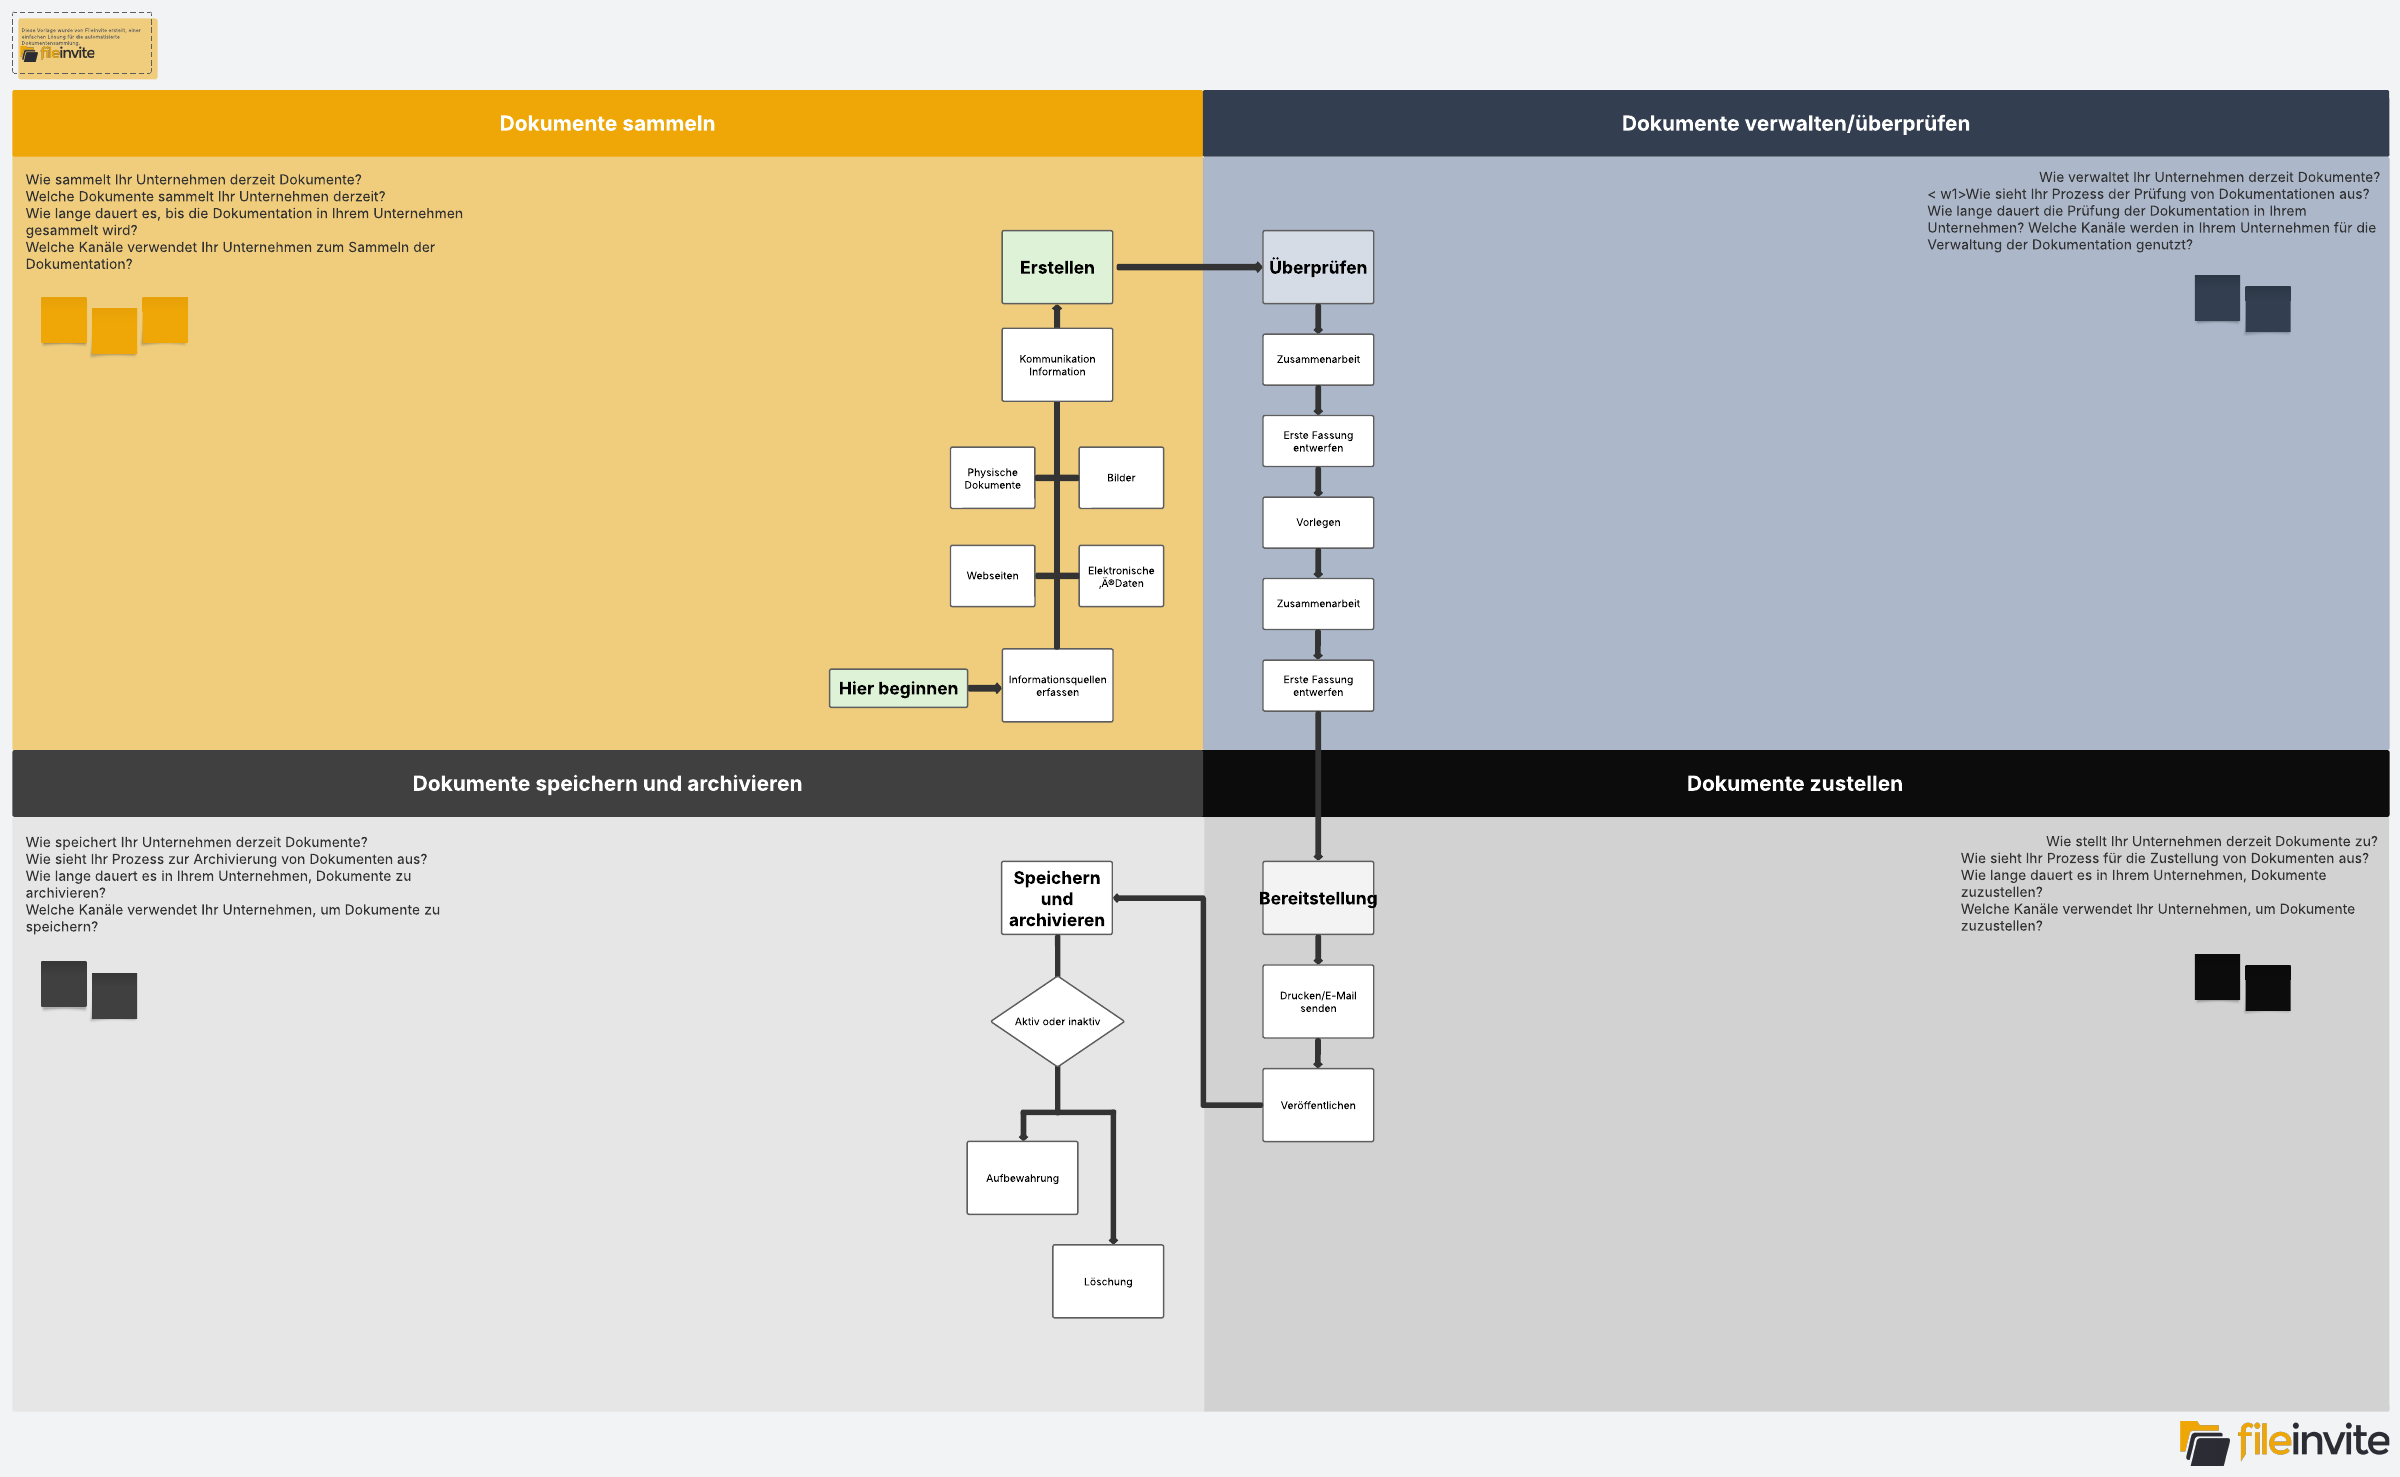2400x1477 pixels.
Task: Select the 'Löschung' box
Action: (1107, 1281)
